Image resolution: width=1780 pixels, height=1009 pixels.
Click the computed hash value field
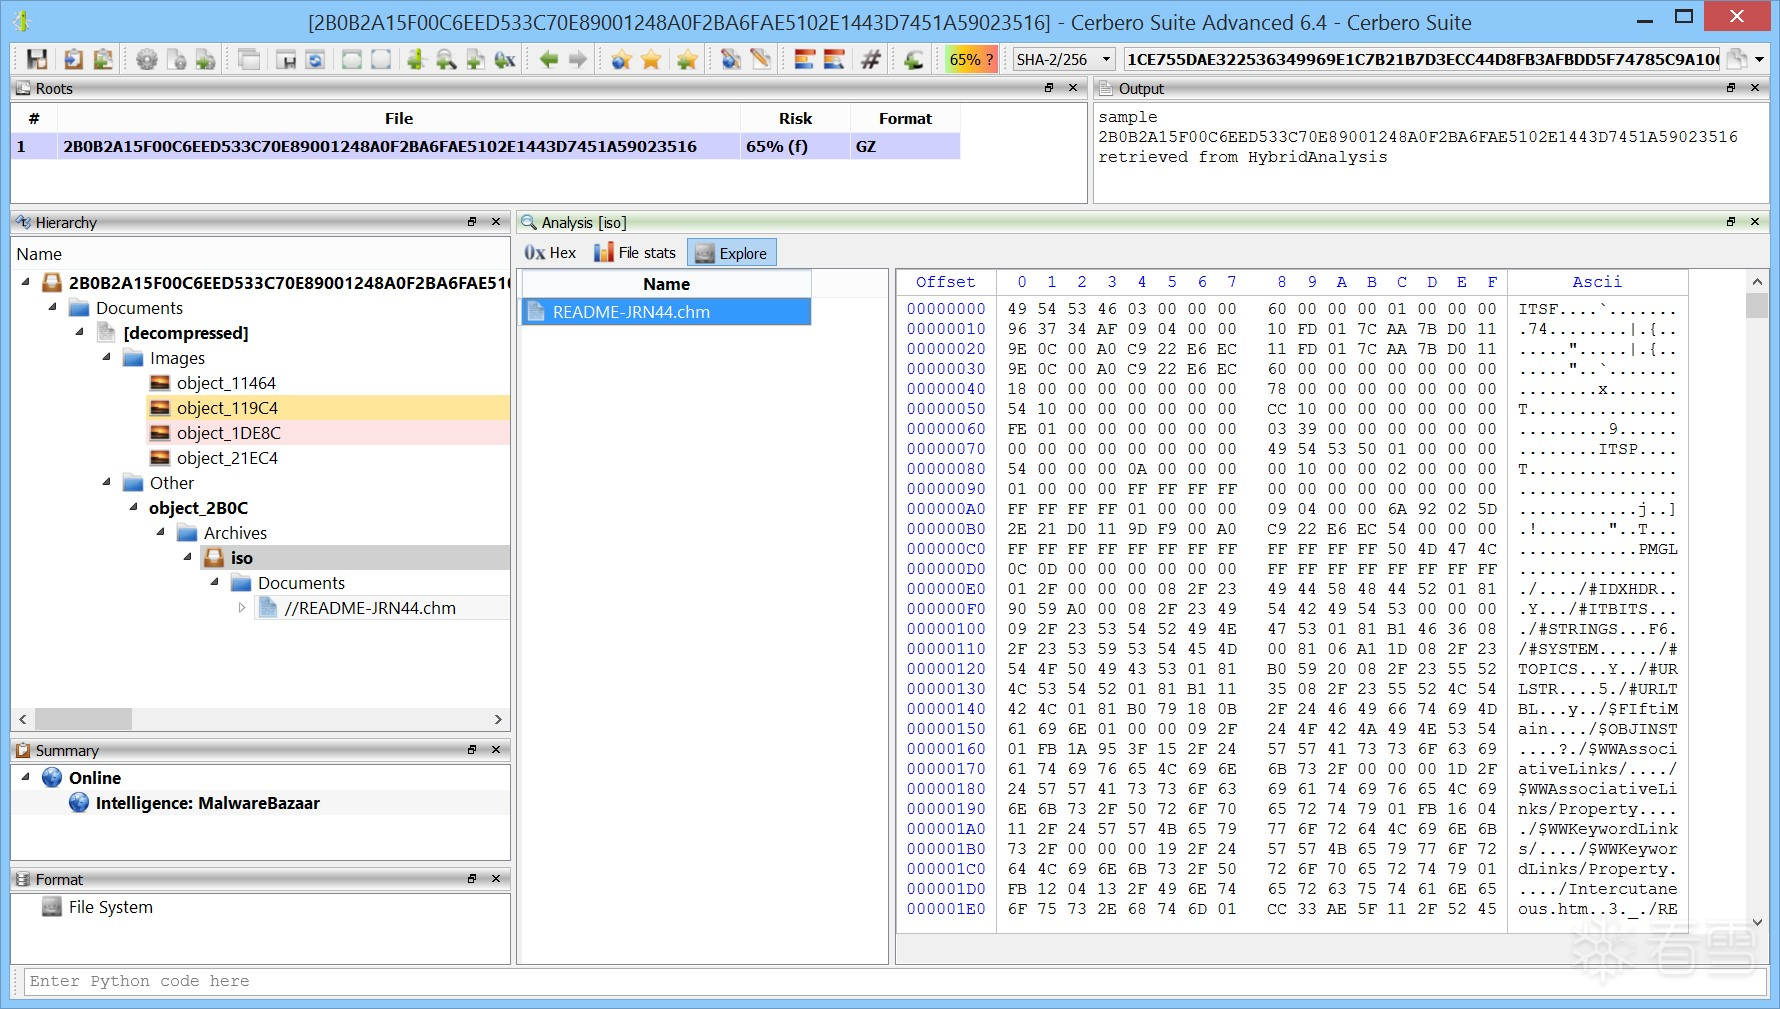click(1421, 59)
